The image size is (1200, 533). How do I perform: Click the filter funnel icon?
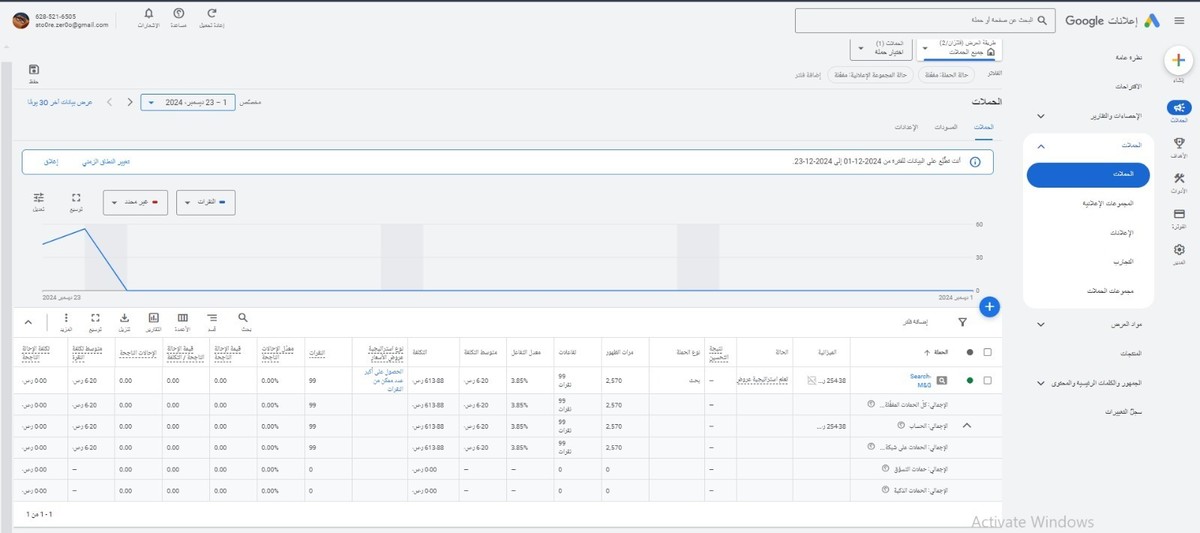tap(962, 322)
